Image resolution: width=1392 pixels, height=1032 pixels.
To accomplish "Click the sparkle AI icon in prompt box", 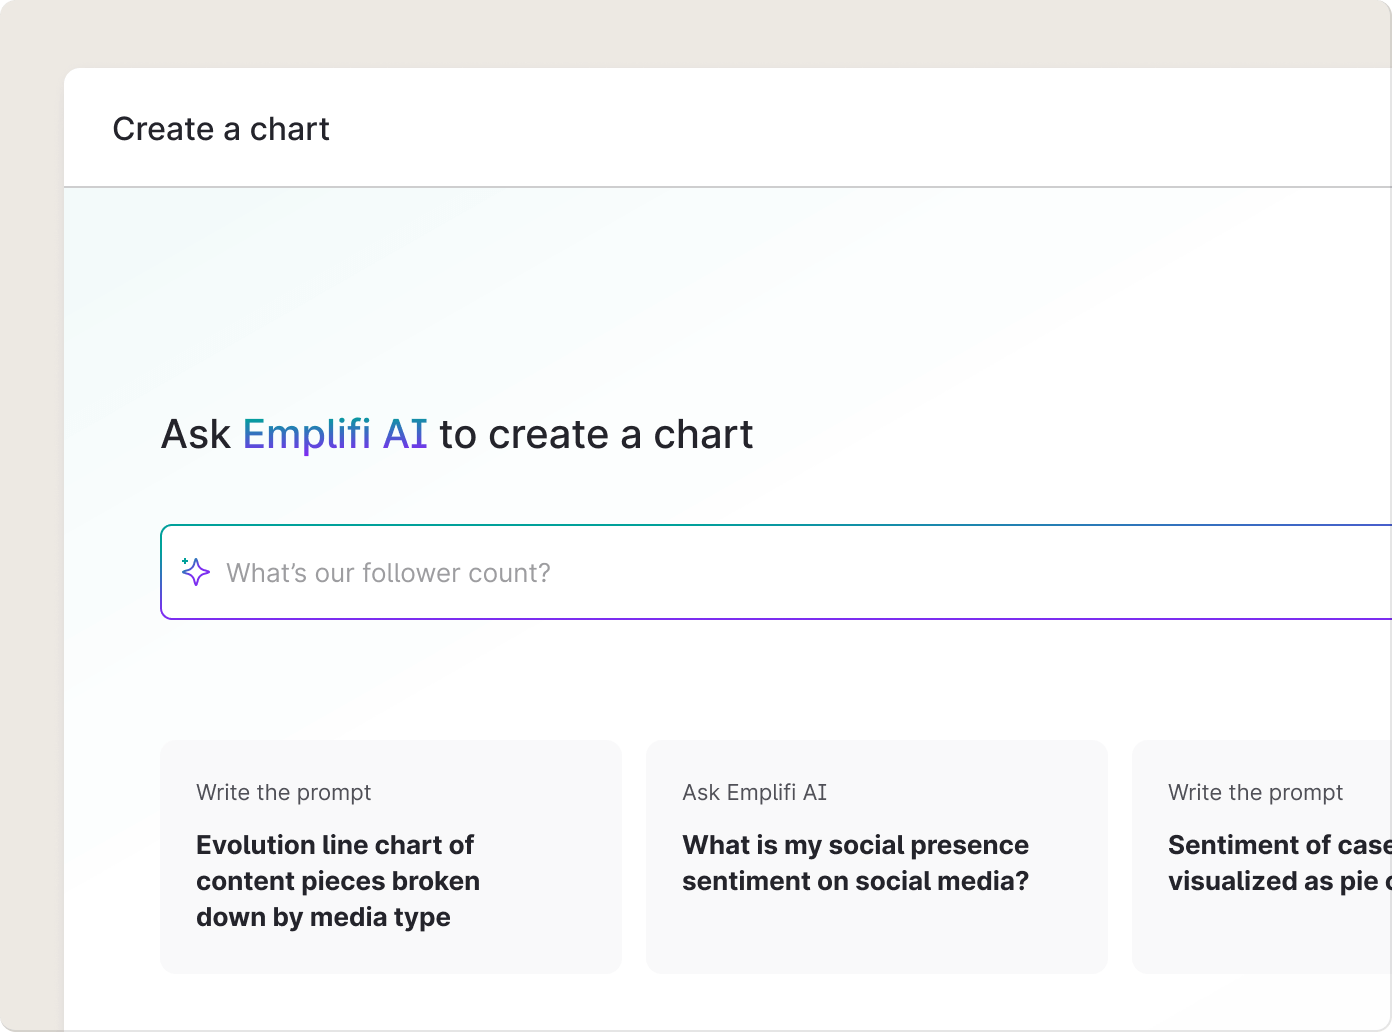I will pos(196,572).
